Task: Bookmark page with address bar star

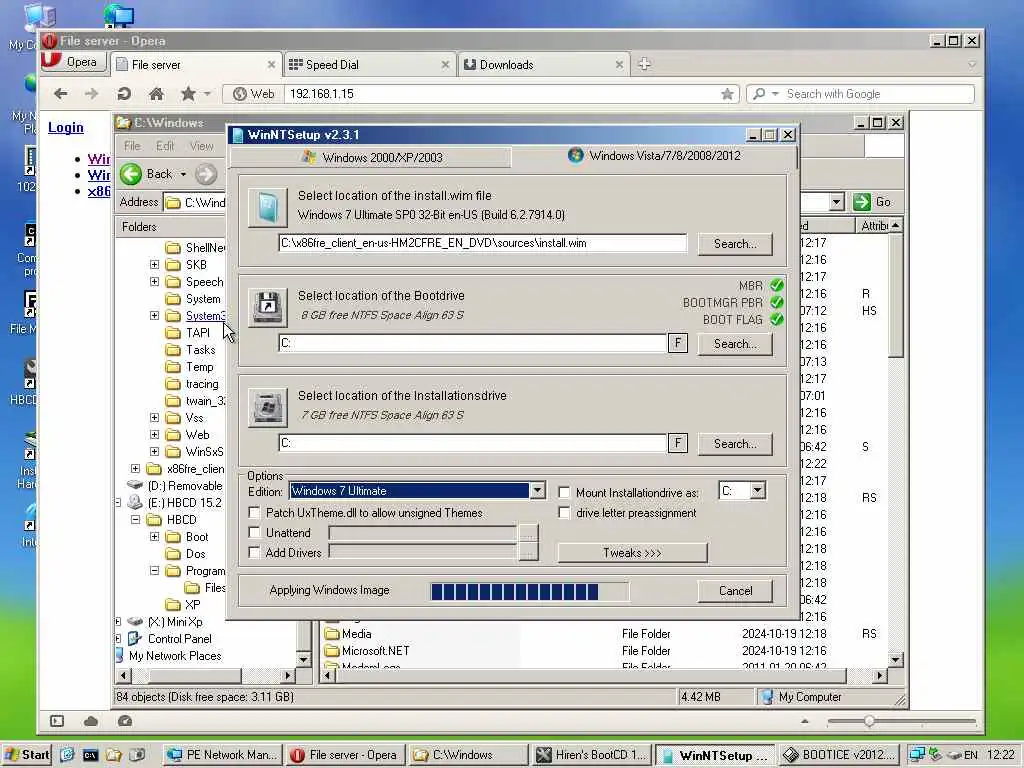Action: click(x=727, y=94)
